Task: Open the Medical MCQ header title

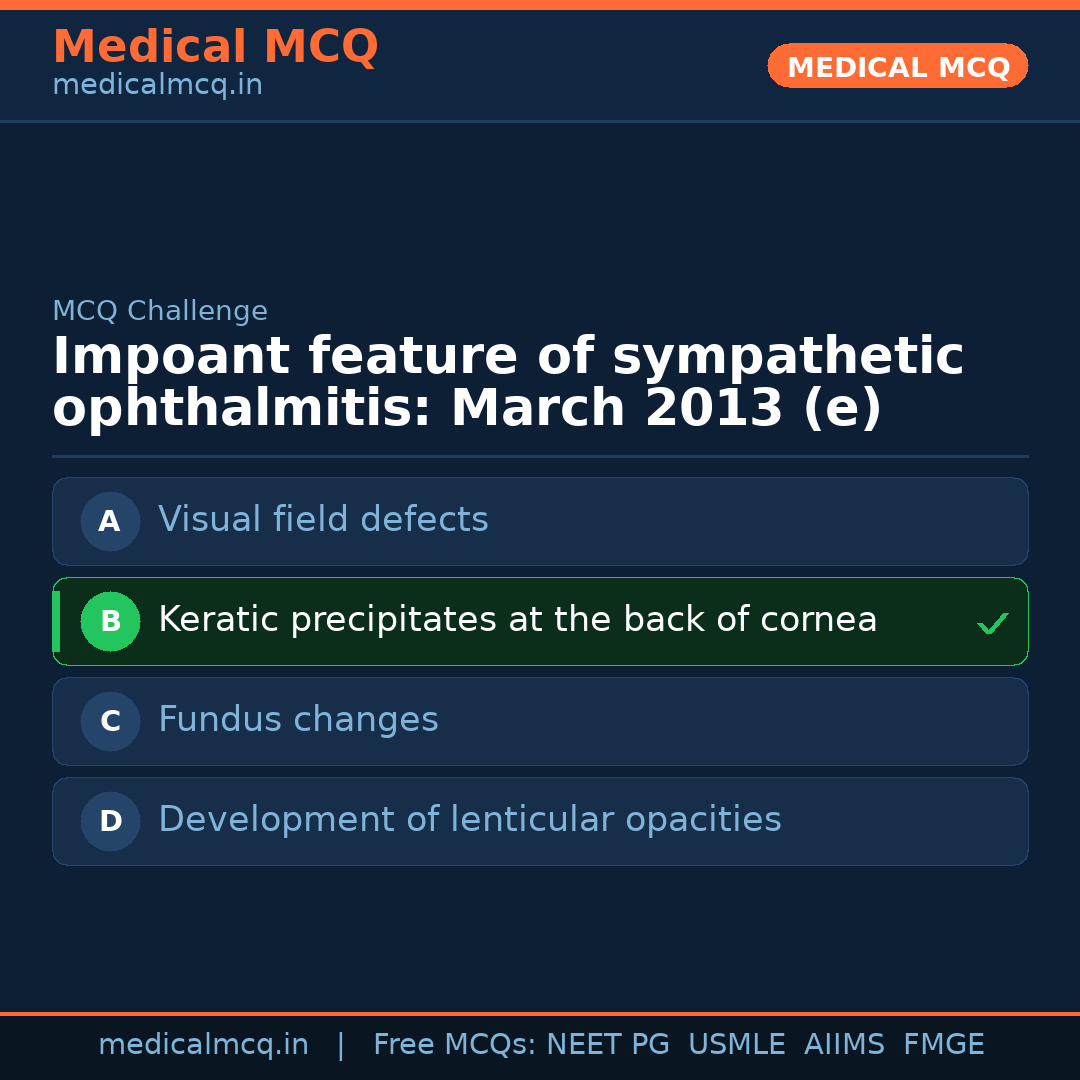Action: [x=215, y=47]
